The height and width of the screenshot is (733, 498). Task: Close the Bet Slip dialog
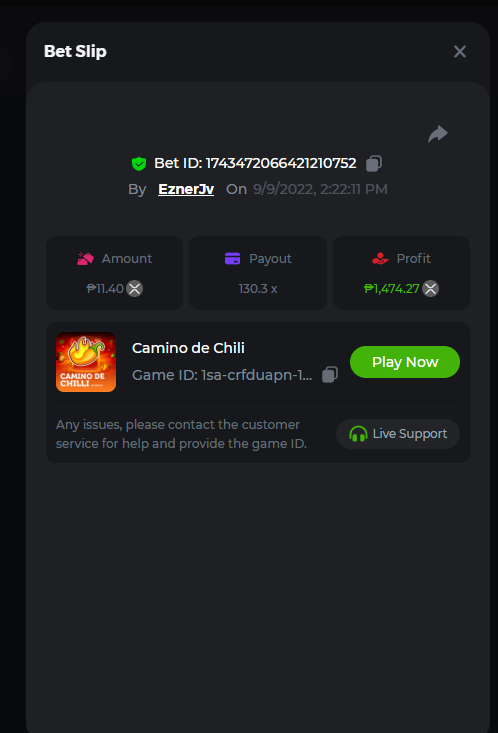460,51
